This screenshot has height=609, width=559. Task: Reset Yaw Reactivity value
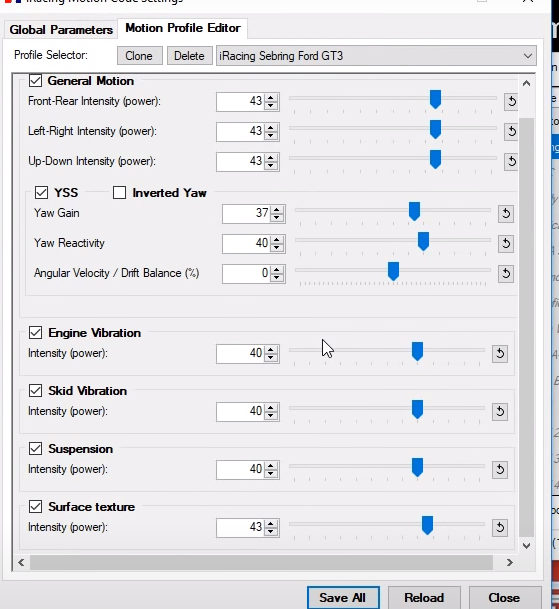[506, 244]
